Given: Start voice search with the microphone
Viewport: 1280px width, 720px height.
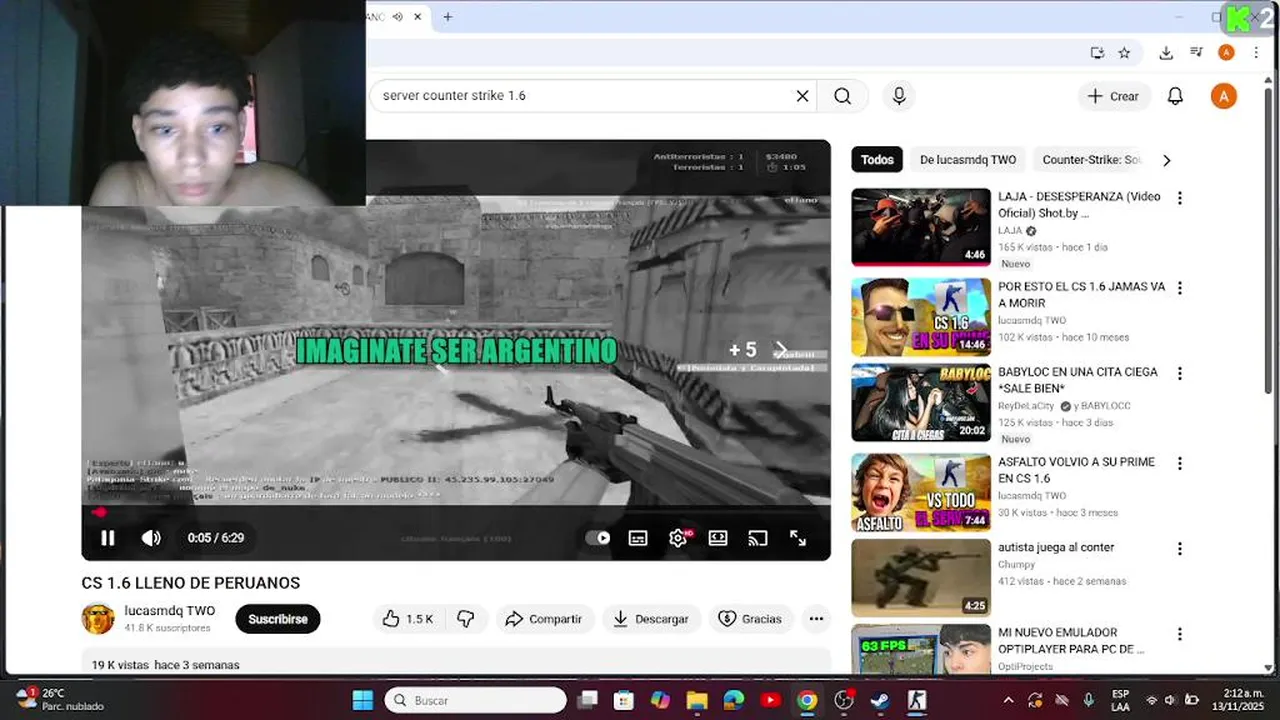Looking at the screenshot, I should coord(899,96).
